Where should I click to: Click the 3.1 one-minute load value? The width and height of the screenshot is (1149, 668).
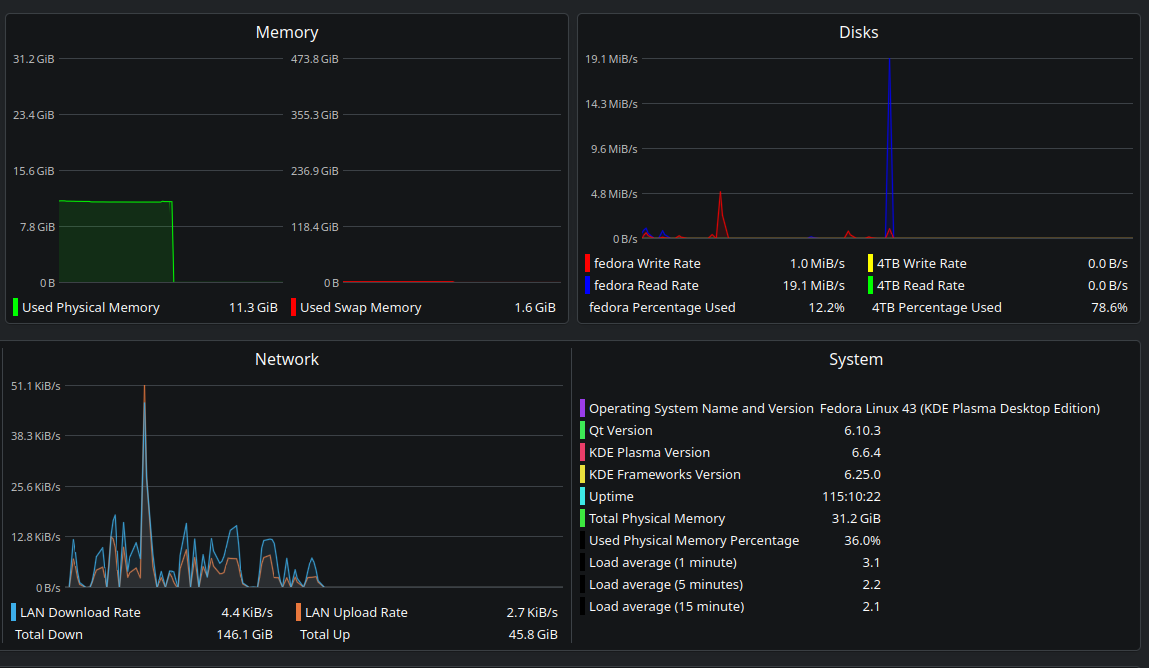[871, 563]
